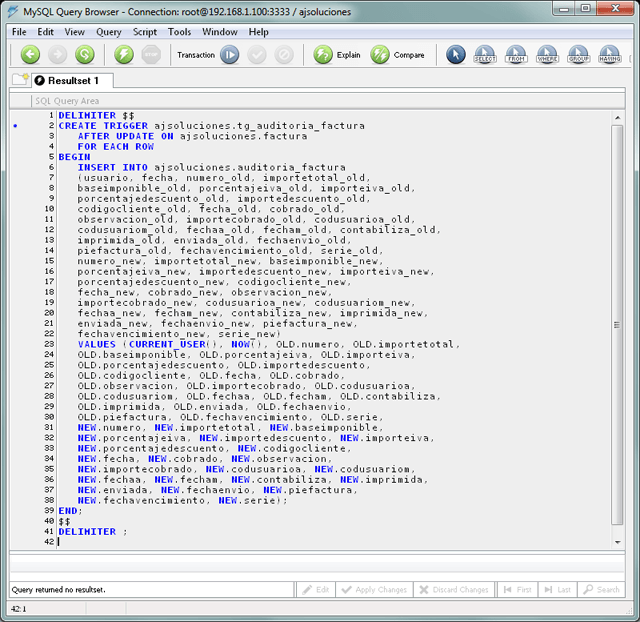The height and width of the screenshot is (622, 640).
Task: Click the transaction rollback icon
Action: 284,55
